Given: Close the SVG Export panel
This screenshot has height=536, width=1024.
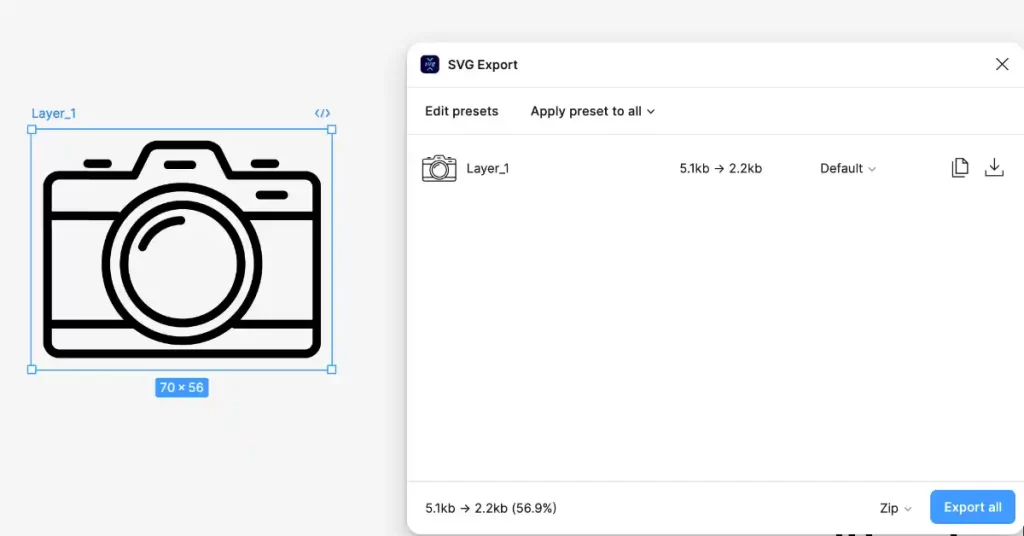Looking at the screenshot, I should tap(1002, 65).
